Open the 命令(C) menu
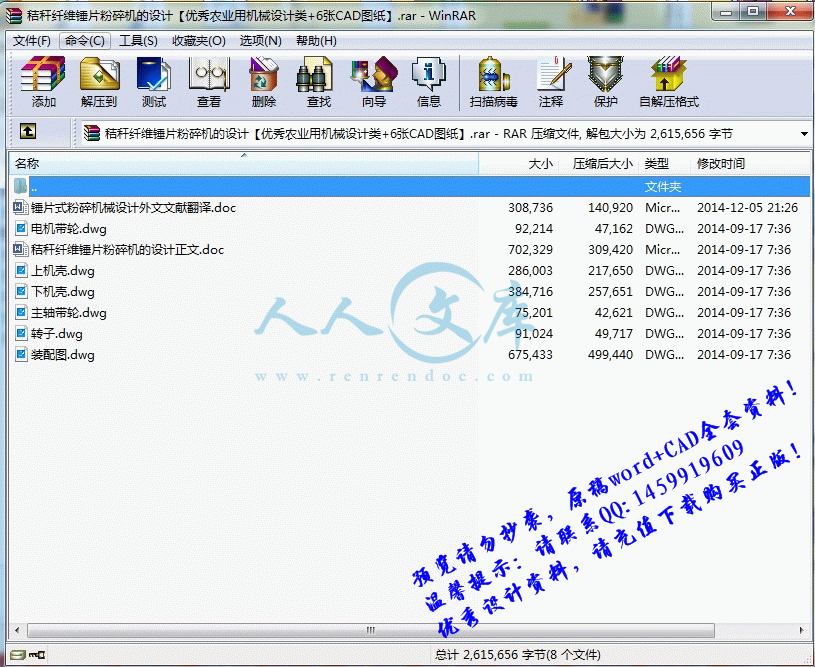 (85, 41)
